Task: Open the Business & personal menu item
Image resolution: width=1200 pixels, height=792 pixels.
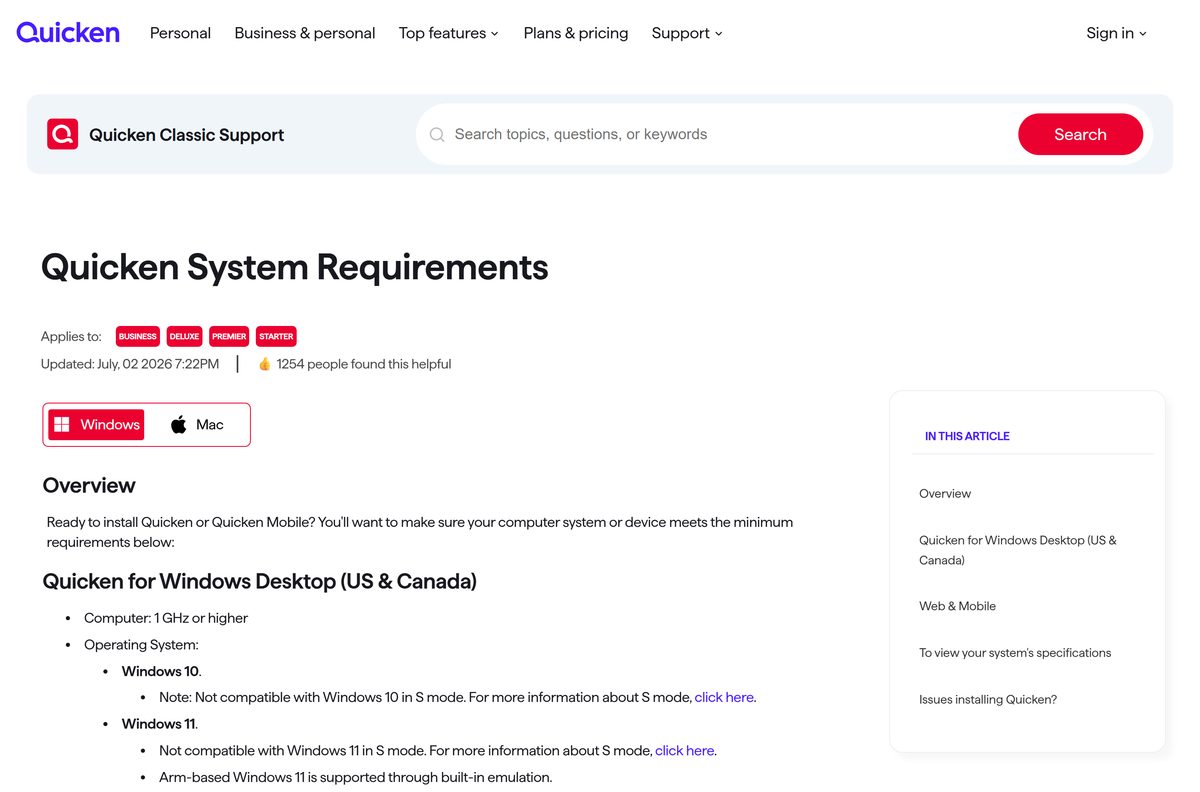Action: pyautogui.click(x=305, y=33)
